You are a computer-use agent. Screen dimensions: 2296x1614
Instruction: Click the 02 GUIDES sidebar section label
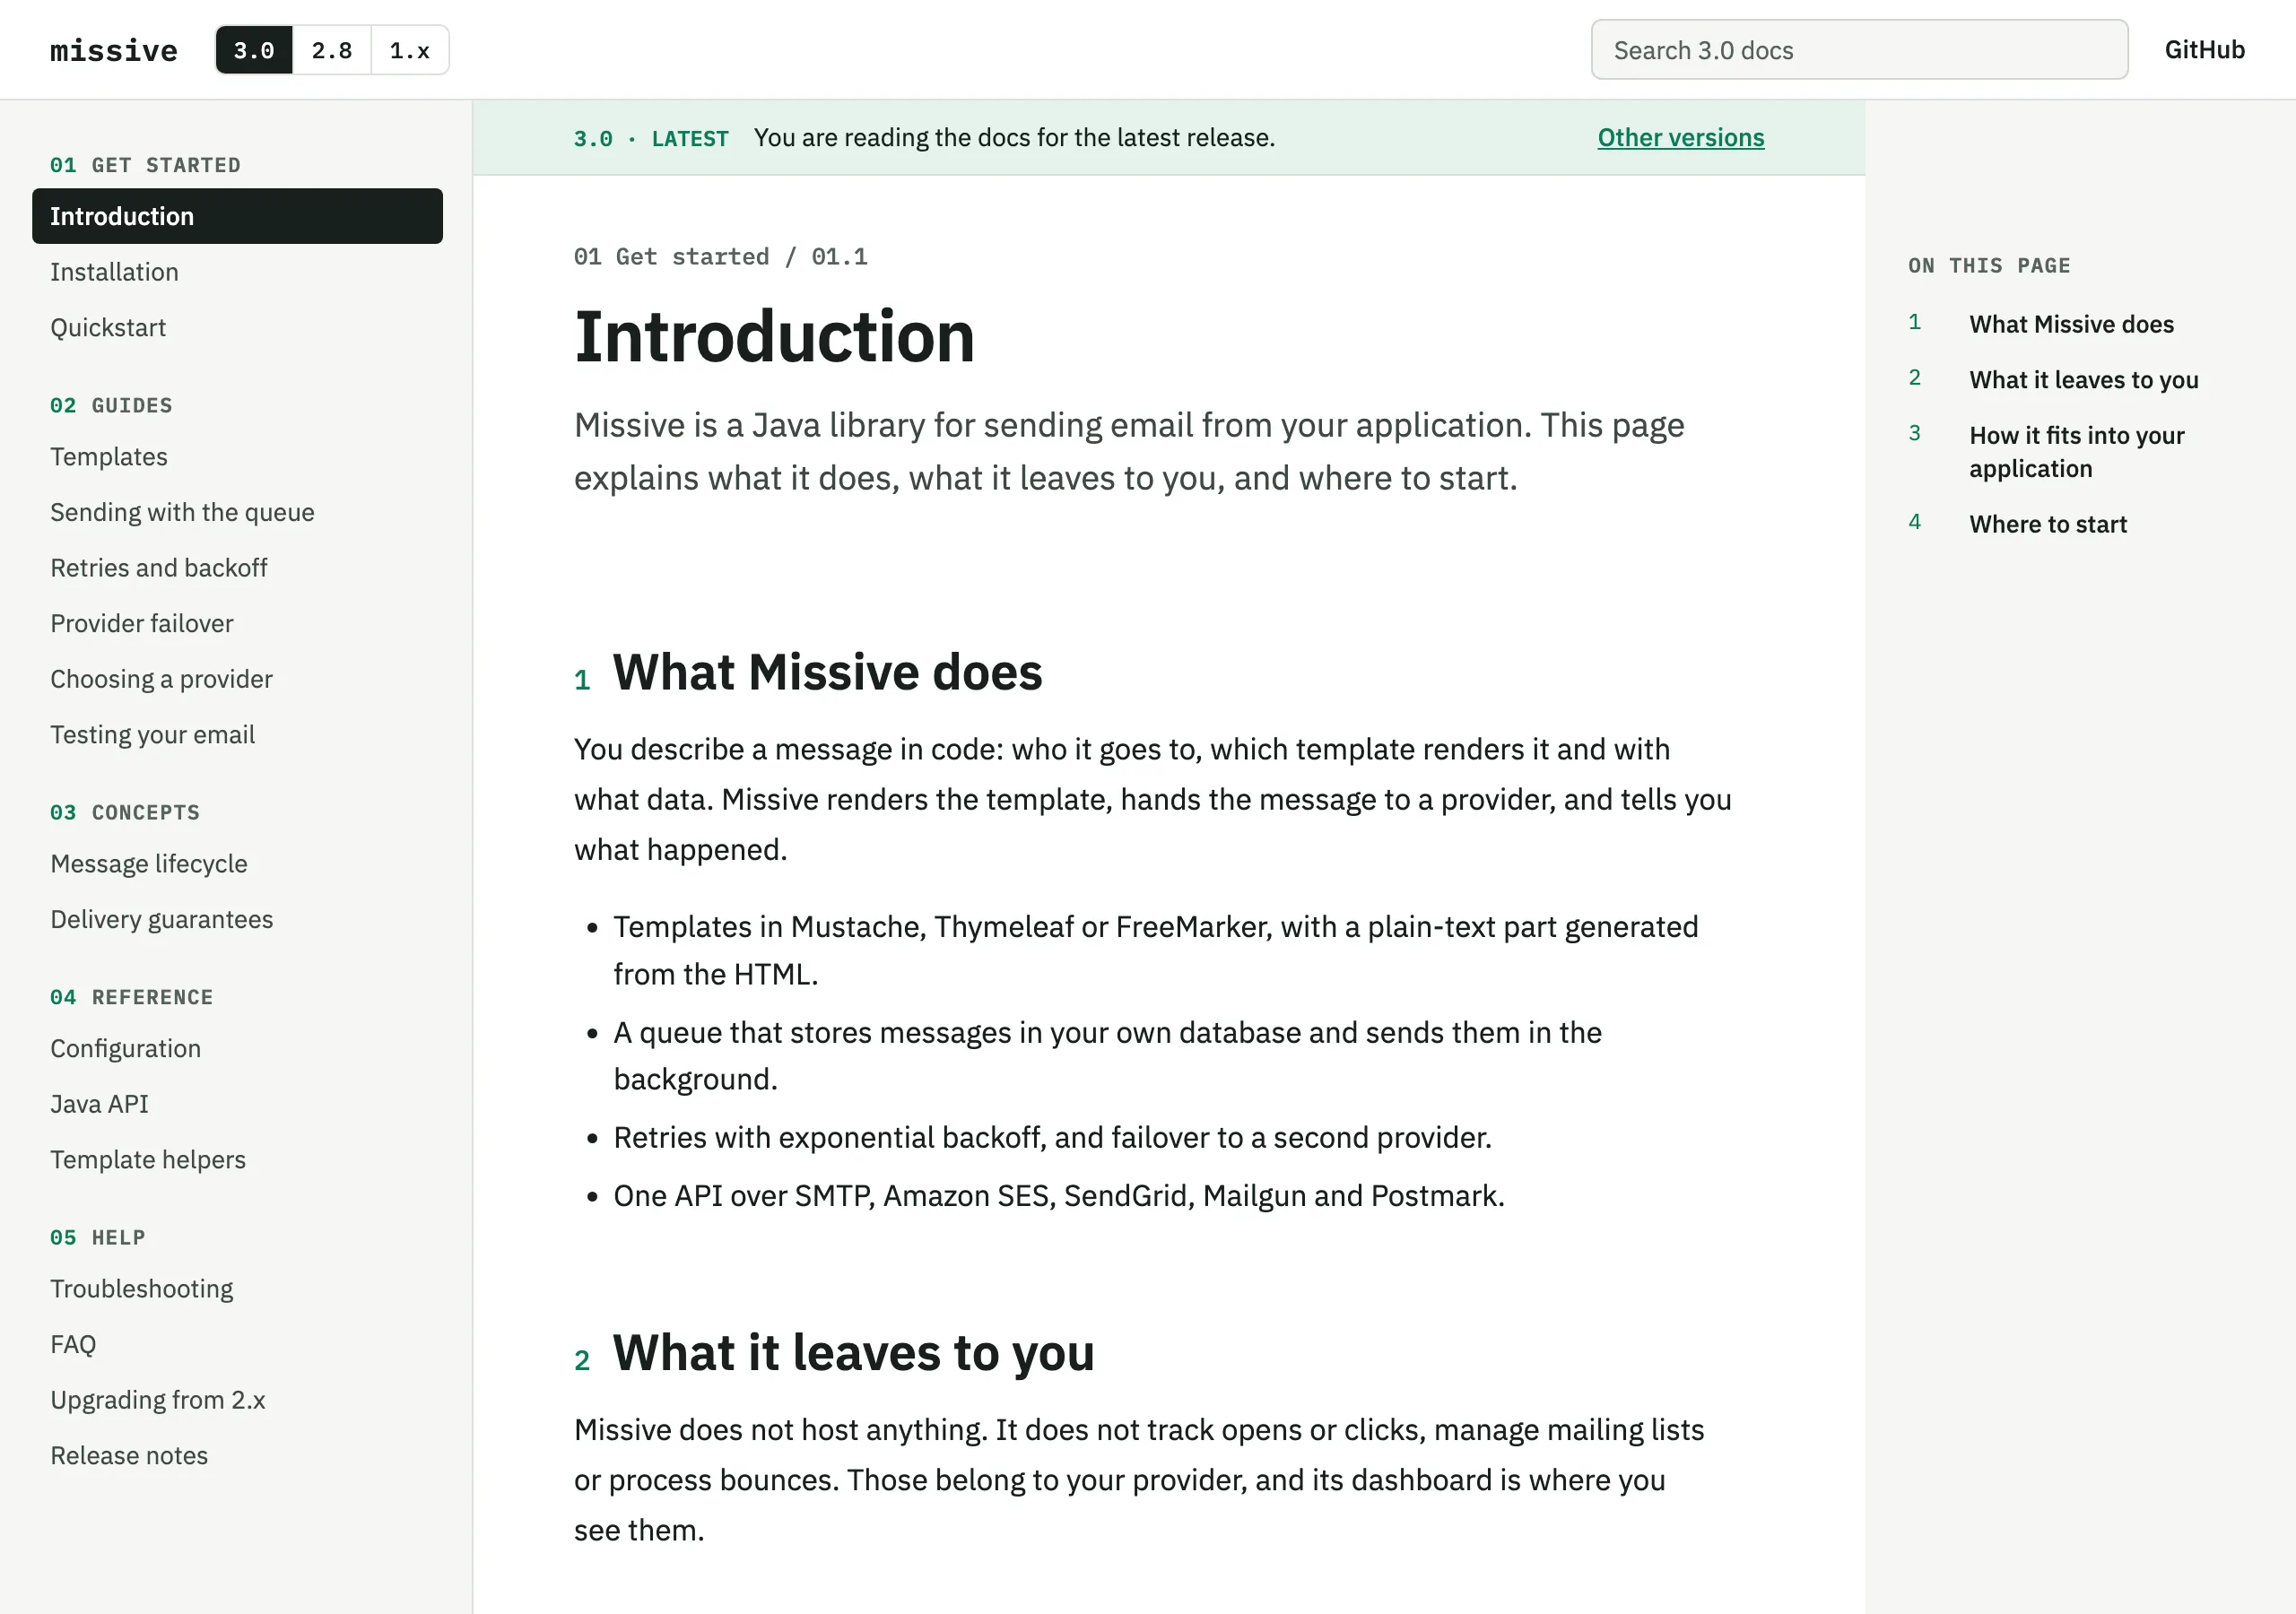(111, 405)
